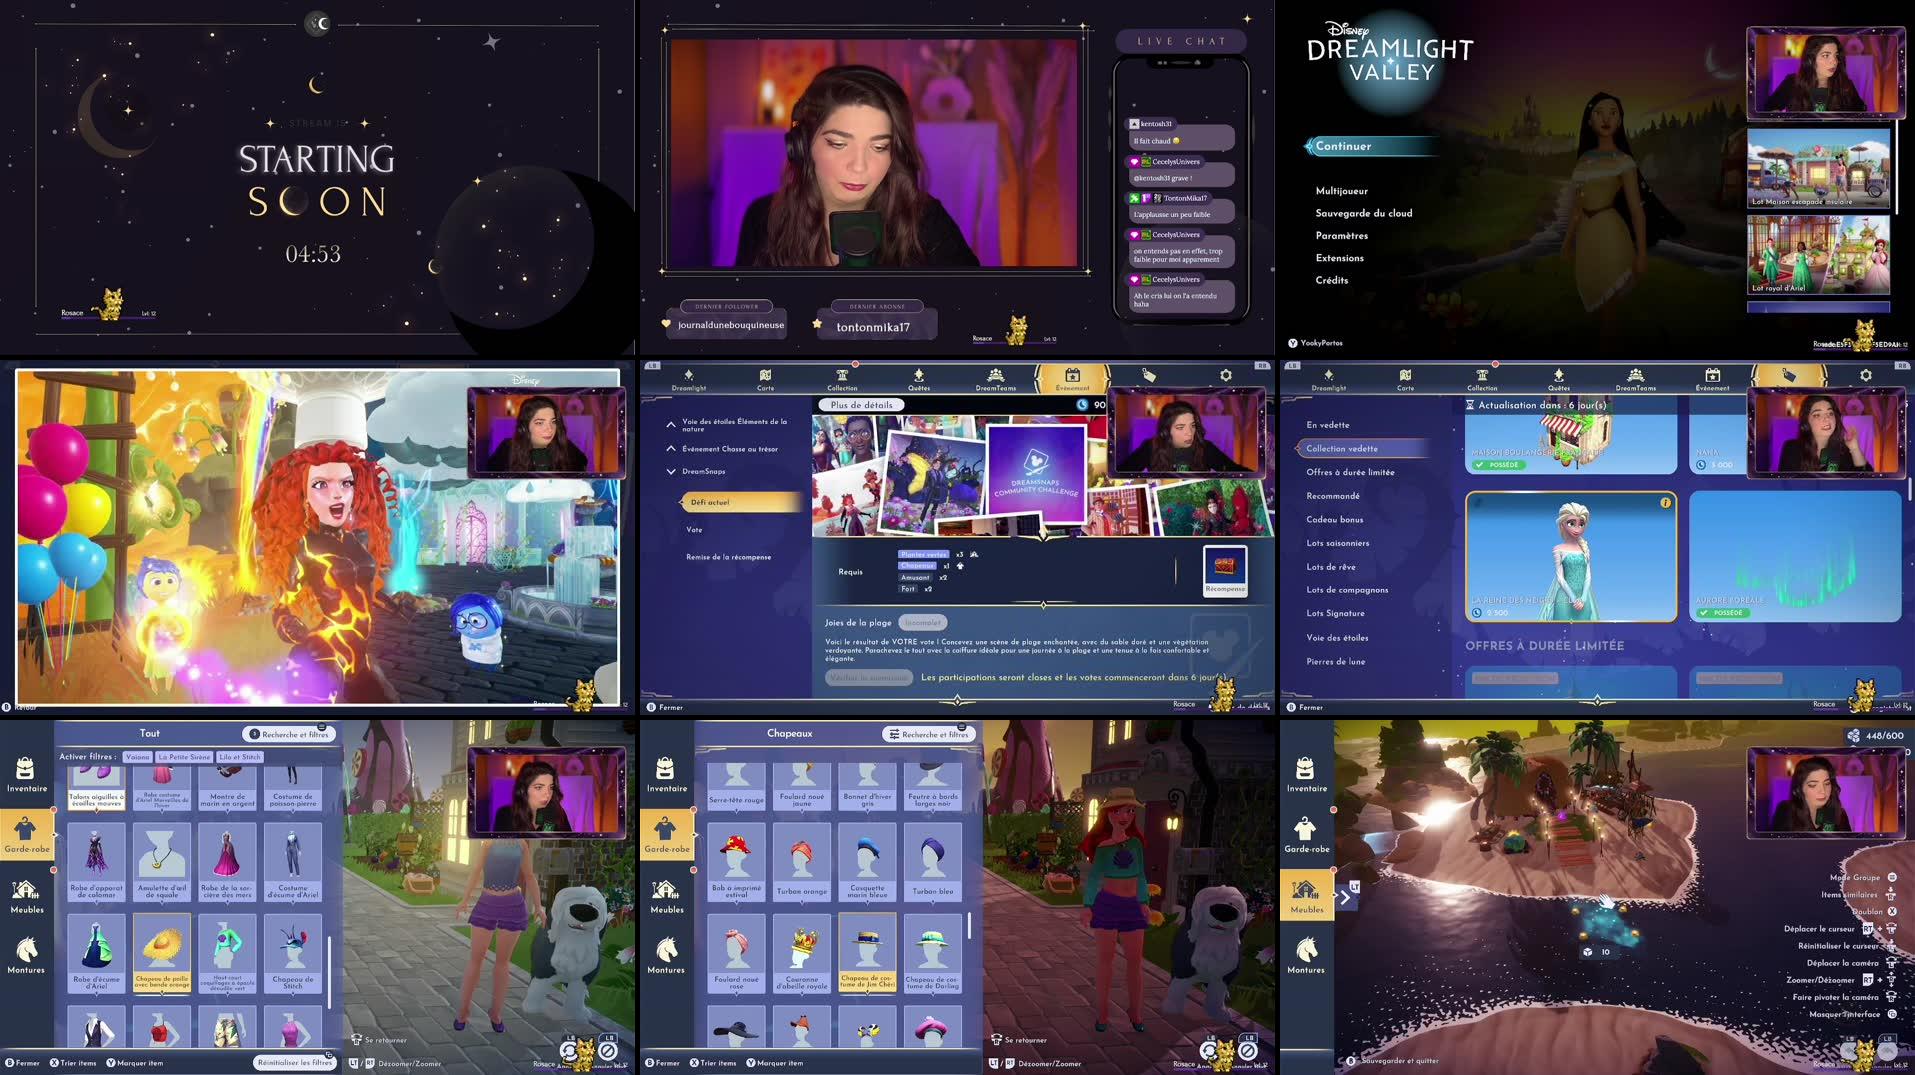1915x1075 pixels.
Task: Open the Collection icon in the Défi actuel screen
Action: 842,379
